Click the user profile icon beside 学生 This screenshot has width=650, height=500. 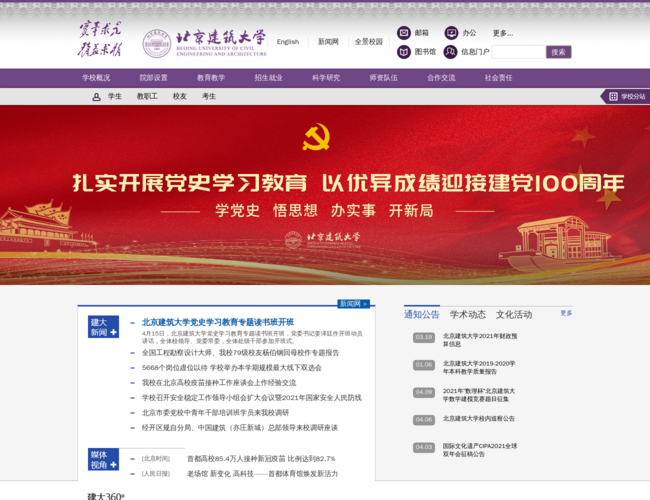(x=96, y=97)
